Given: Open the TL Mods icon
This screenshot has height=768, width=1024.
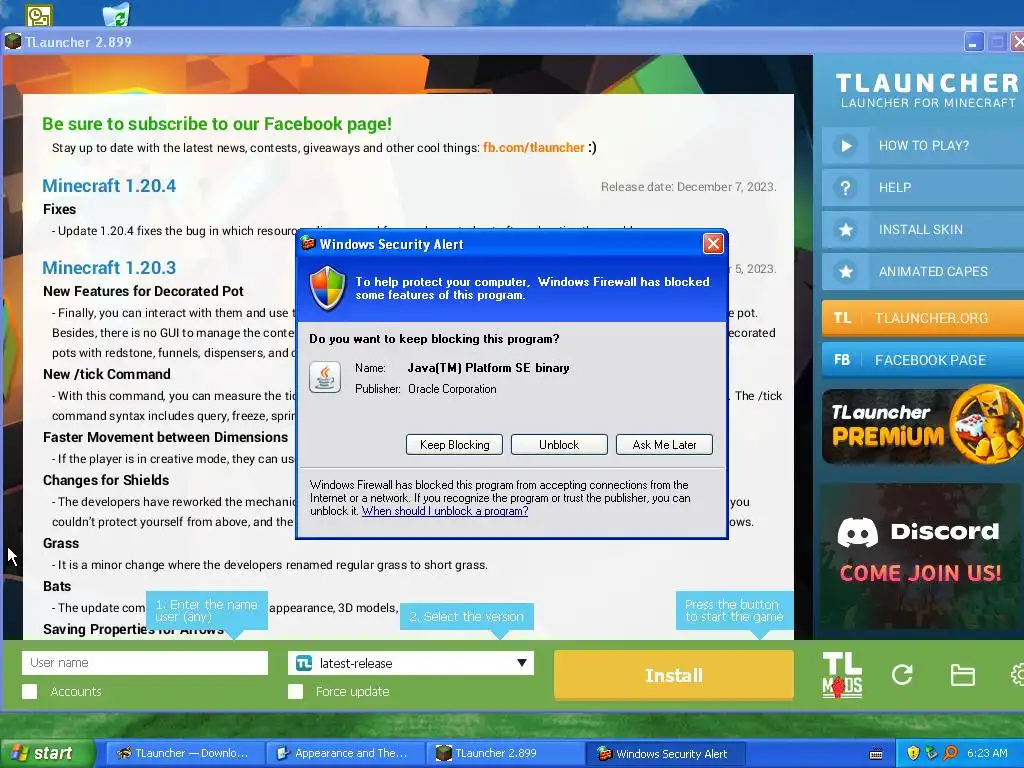Looking at the screenshot, I should point(842,675).
